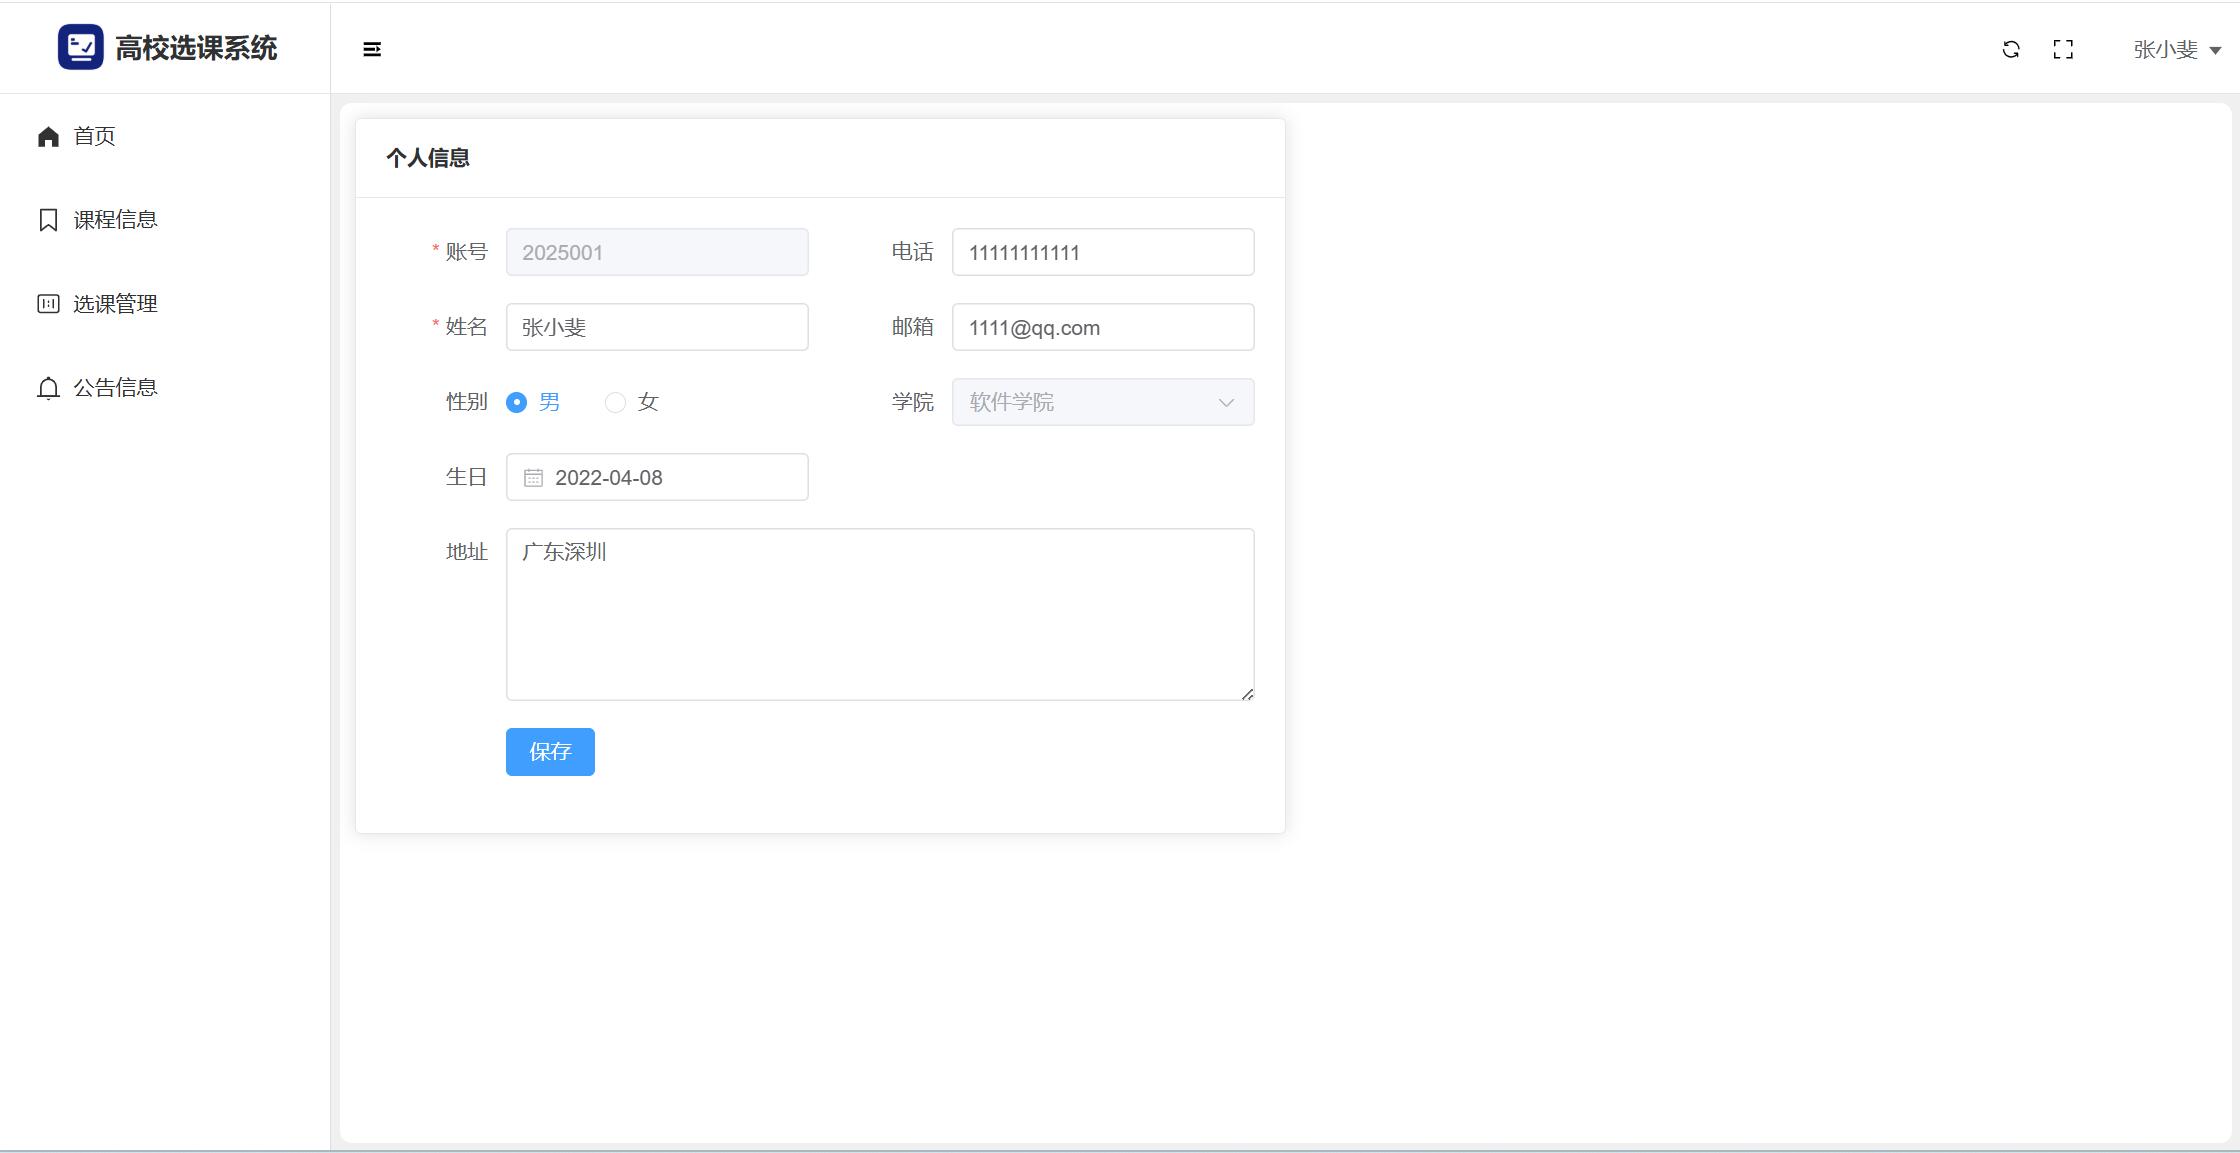Click the bell icon beside 公告信息
The width and height of the screenshot is (2240, 1153).
(48, 388)
